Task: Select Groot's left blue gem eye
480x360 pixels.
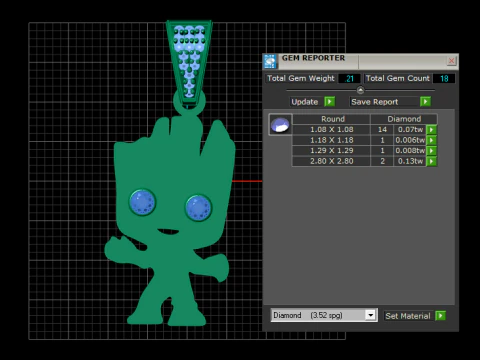Action: [x=142, y=202]
